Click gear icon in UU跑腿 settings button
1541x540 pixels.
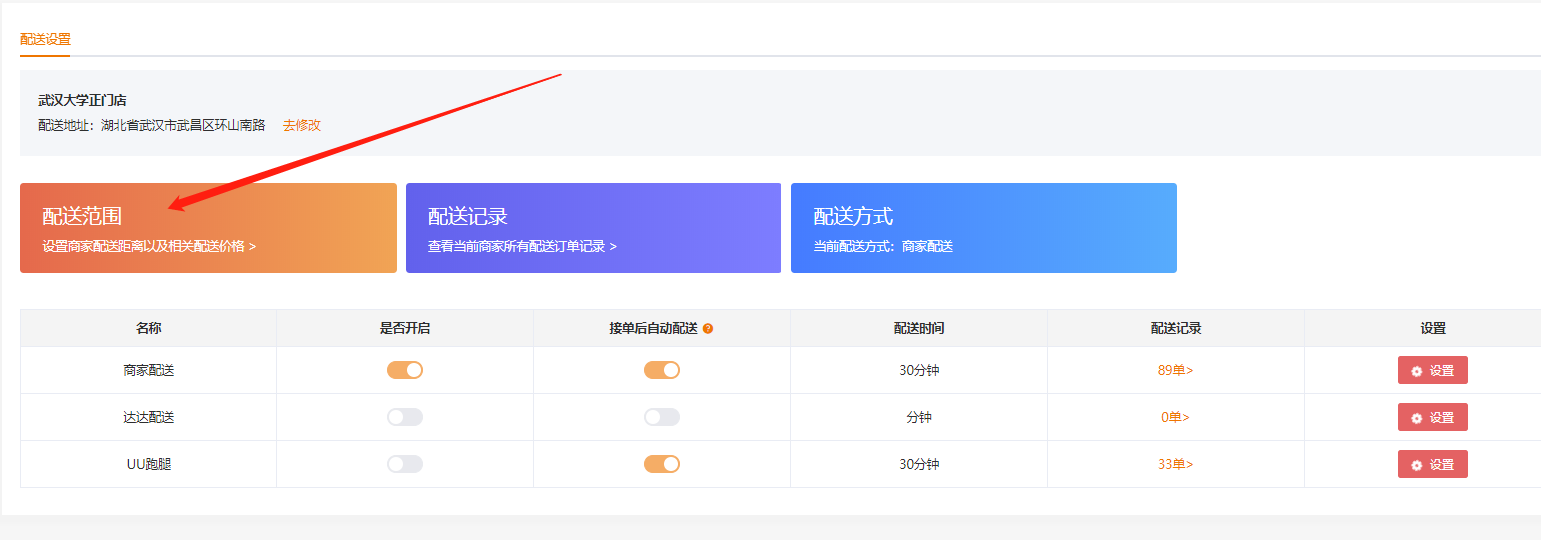pos(1416,465)
